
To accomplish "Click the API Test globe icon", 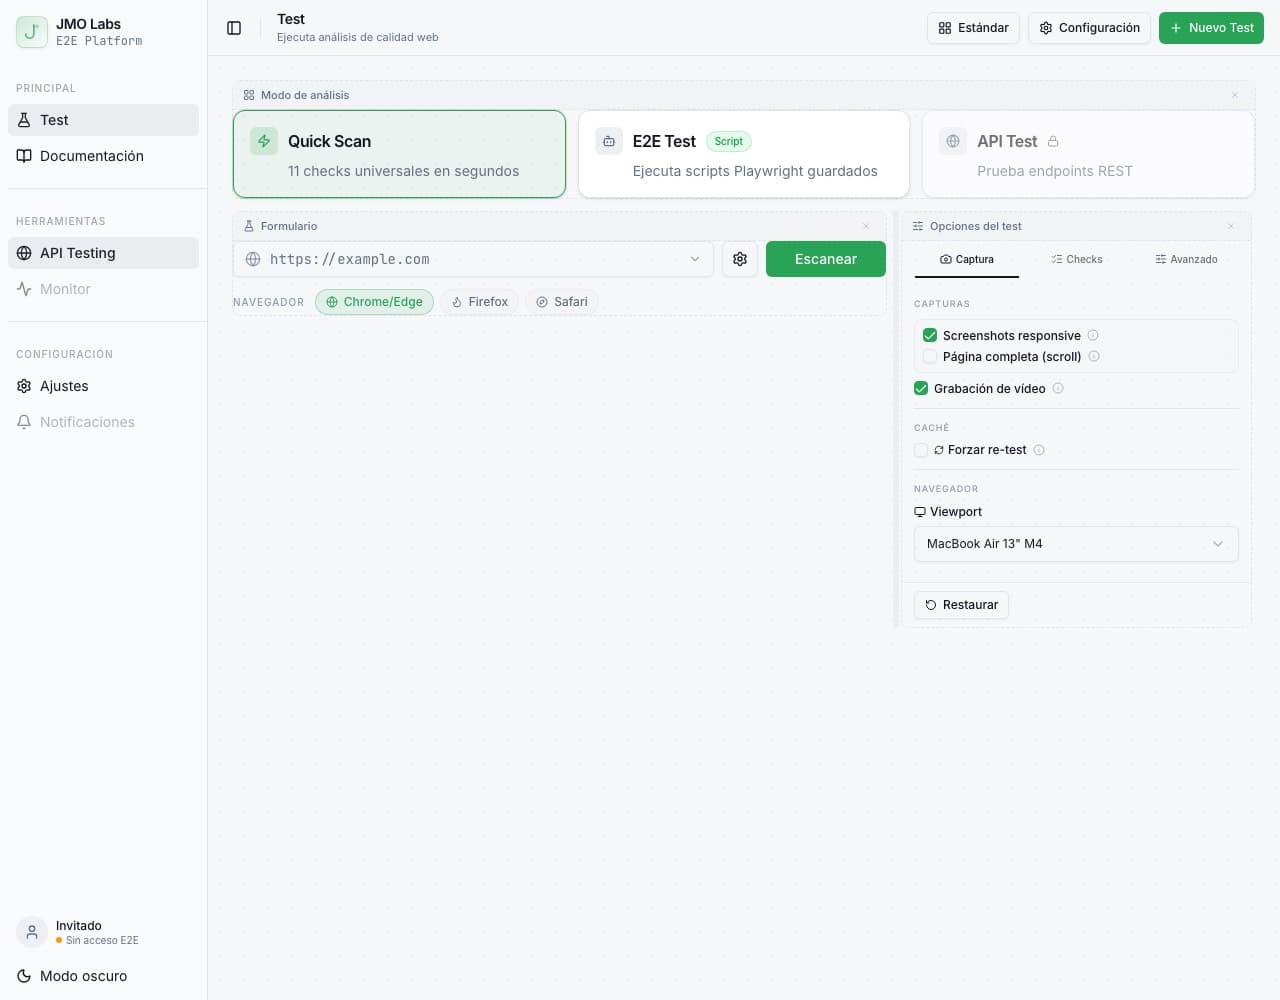I will click(953, 141).
